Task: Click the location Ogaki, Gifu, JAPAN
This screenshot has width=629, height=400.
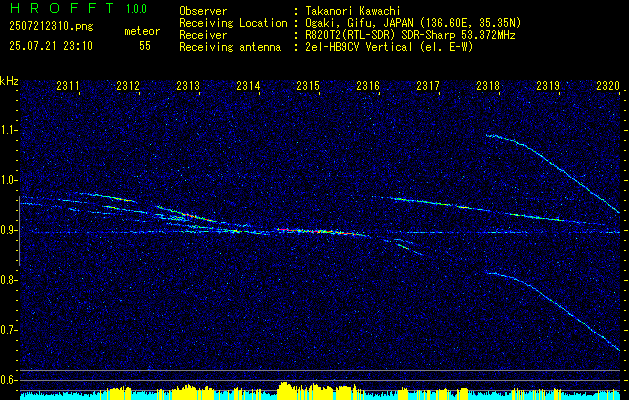Action: point(359,23)
